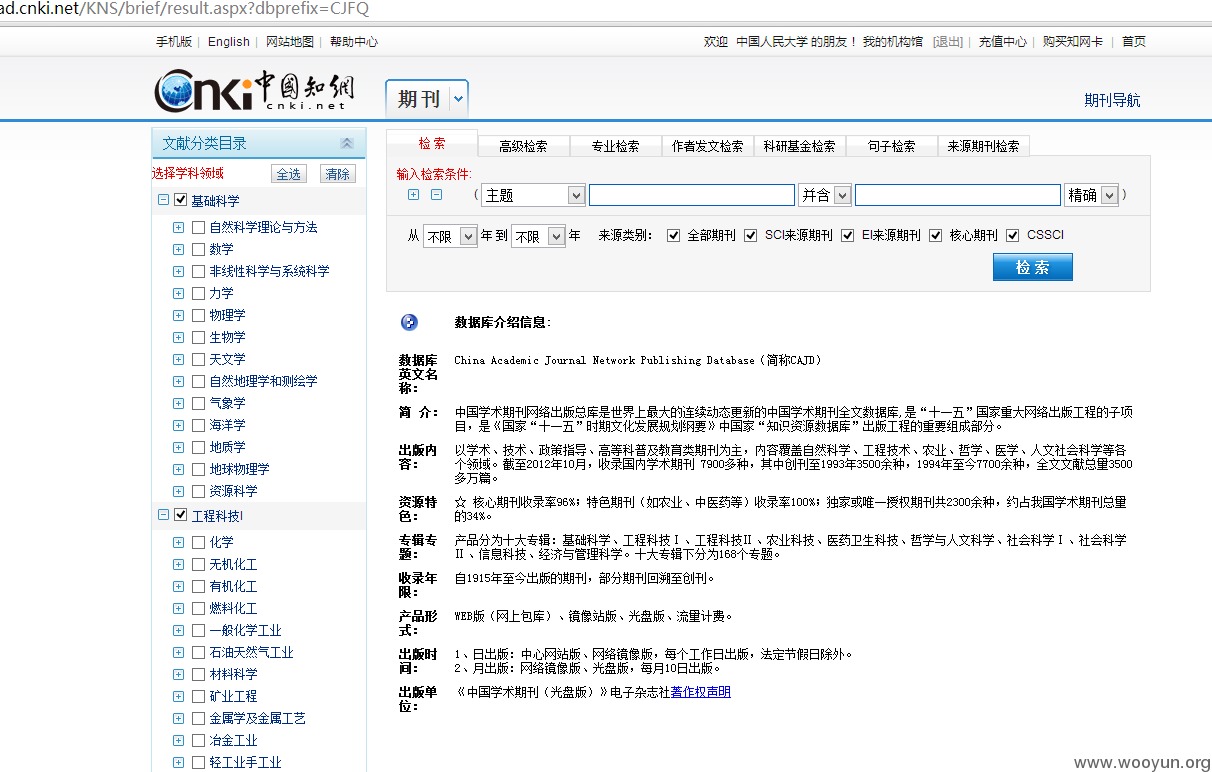Click the second search term input field
The height and width of the screenshot is (772, 1212).
click(958, 195)
